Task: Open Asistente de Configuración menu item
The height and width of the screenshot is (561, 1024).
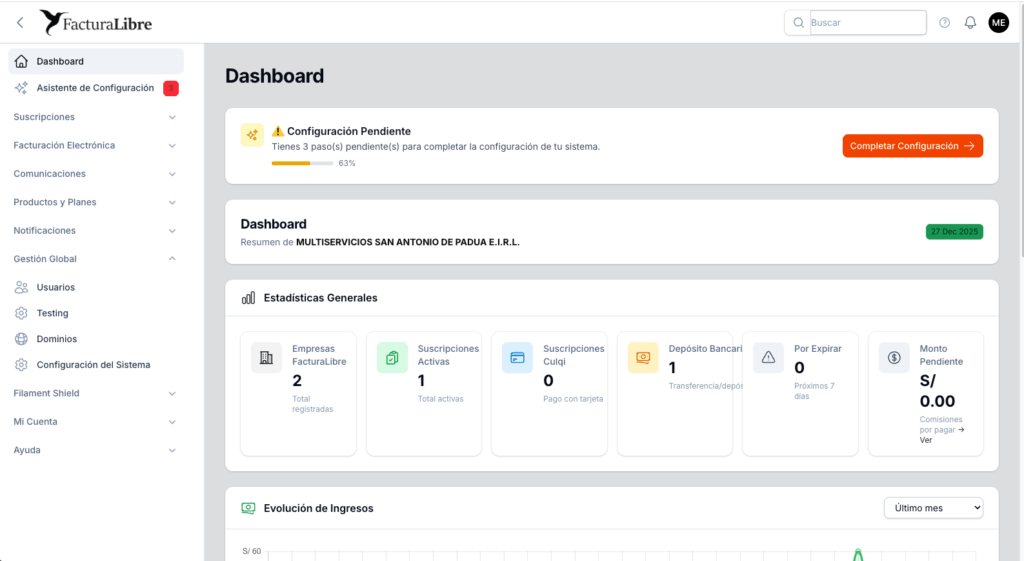Action: [x=95, y=88]
